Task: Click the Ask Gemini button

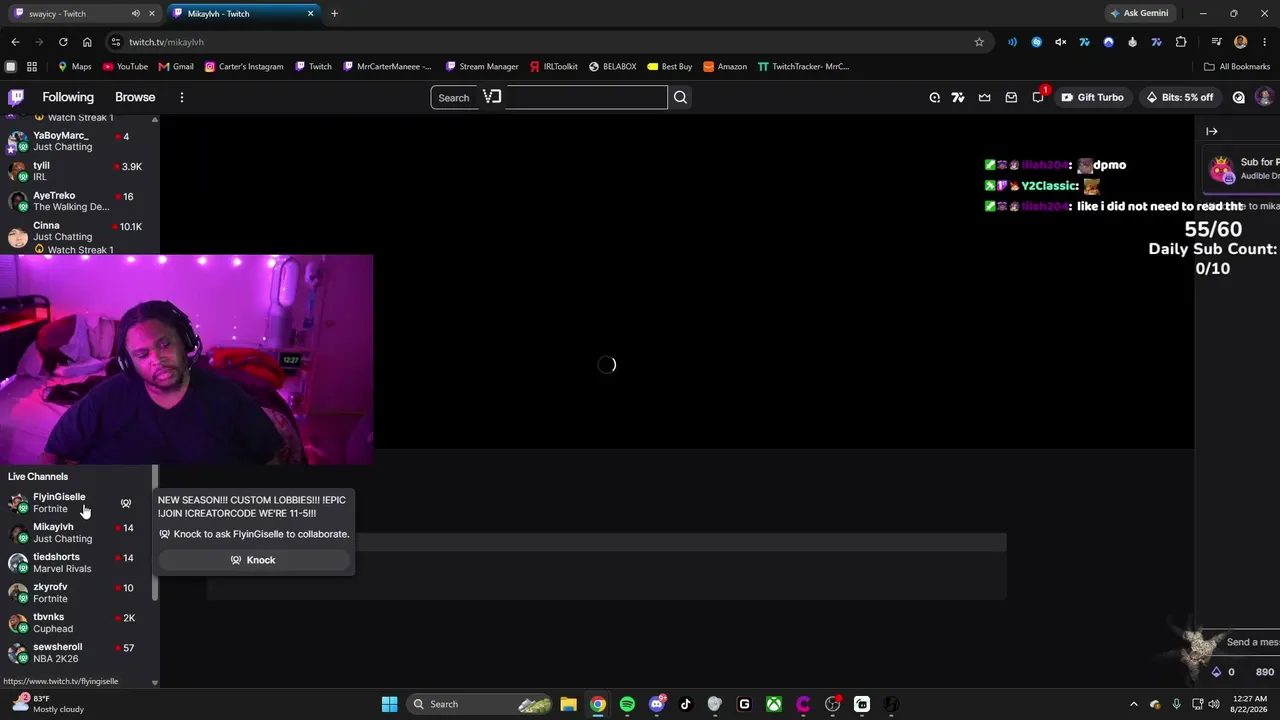Action: pyautogui.click(x=1138, y=14)
